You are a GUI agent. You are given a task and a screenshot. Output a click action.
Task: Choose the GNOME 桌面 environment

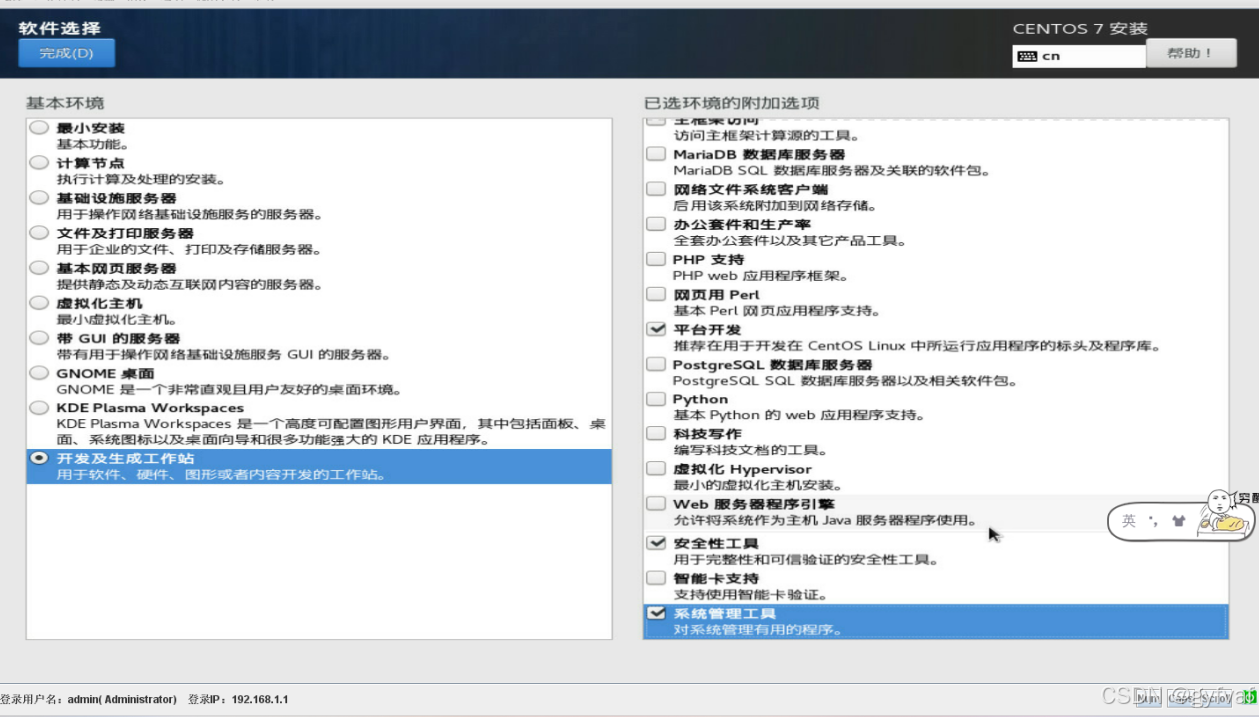click(39, 373)
